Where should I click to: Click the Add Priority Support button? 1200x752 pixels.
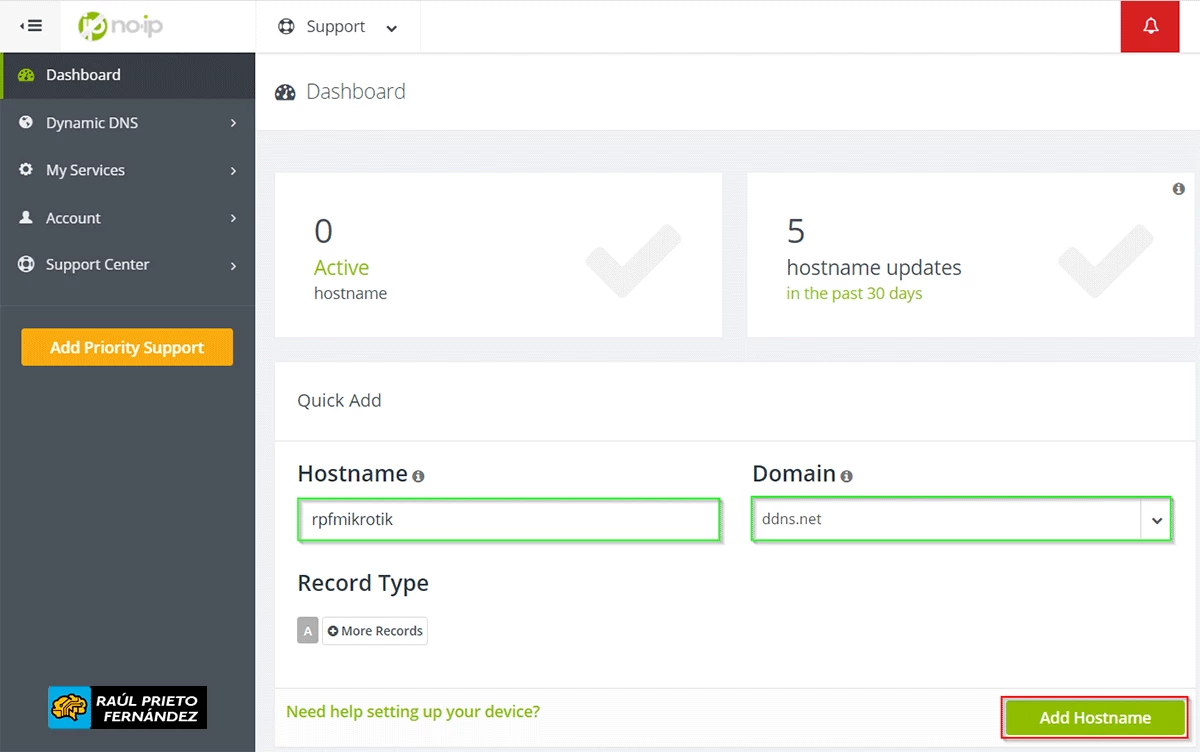(x=127, y=348)
